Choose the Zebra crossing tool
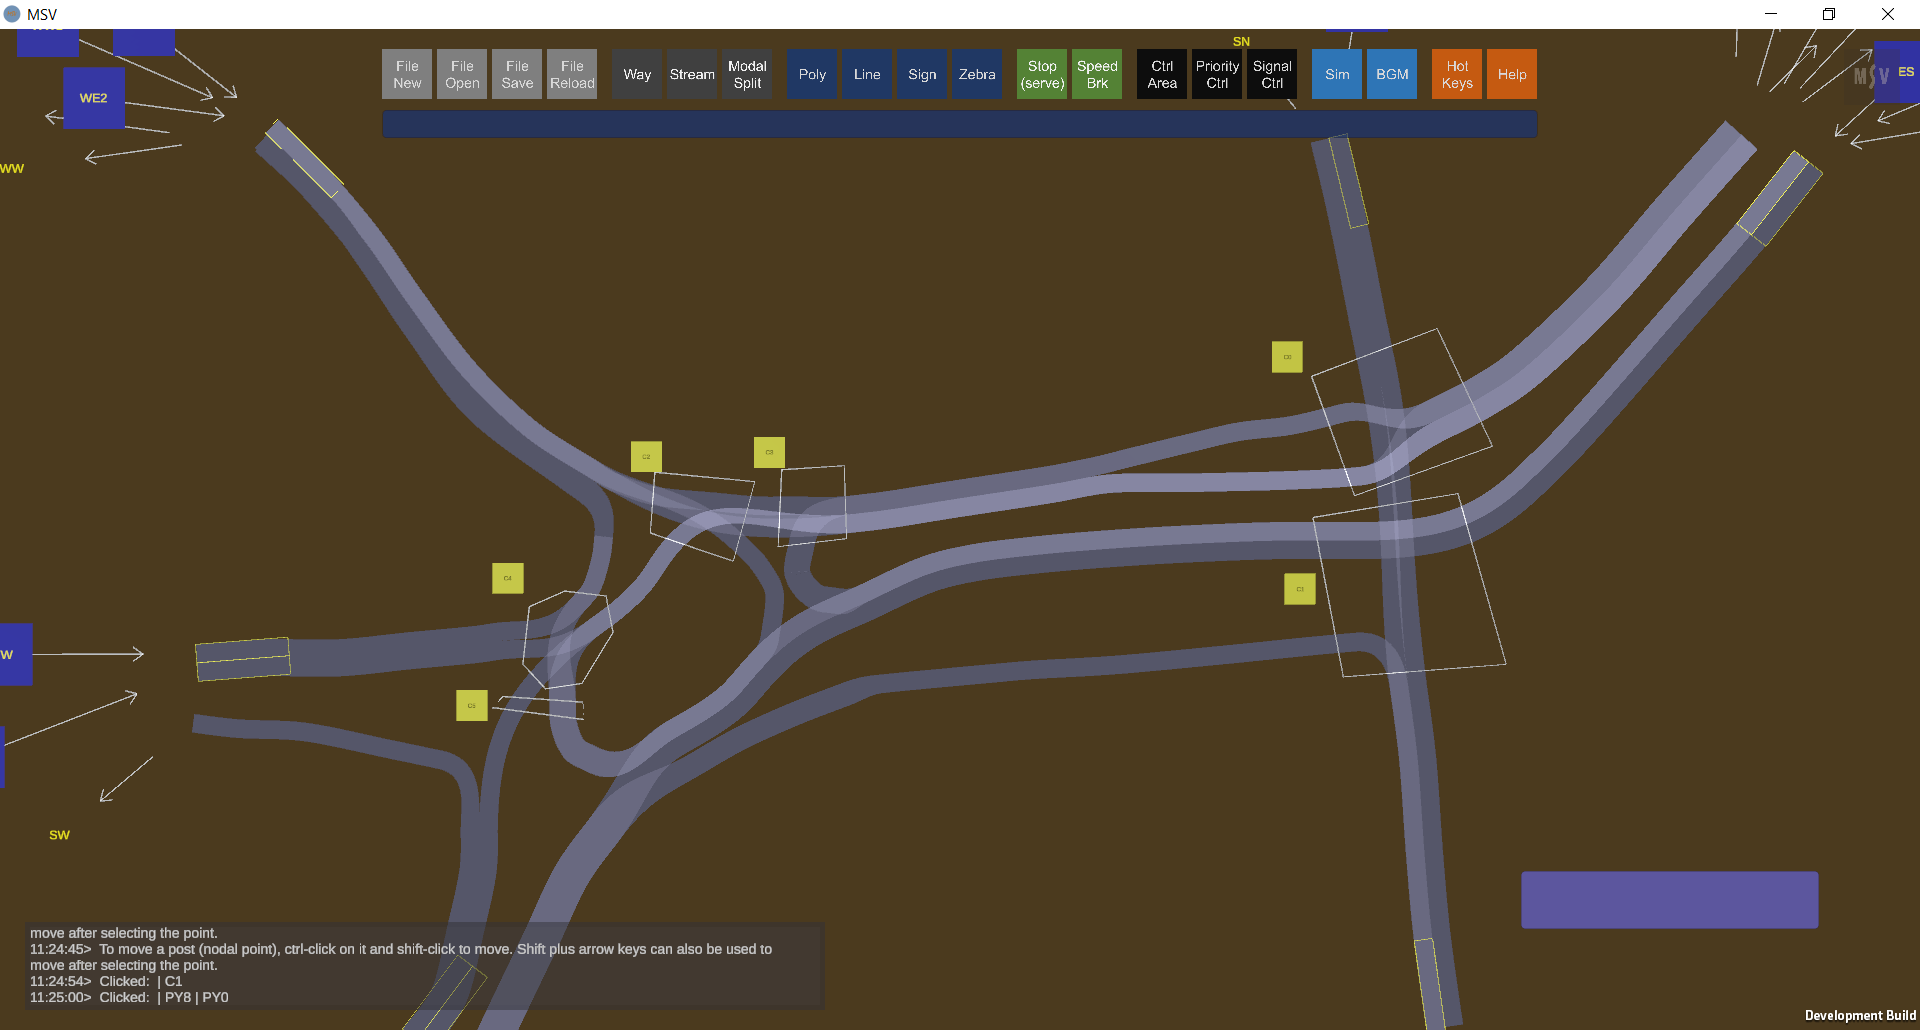The image size is (1920, 1030). 976,74
